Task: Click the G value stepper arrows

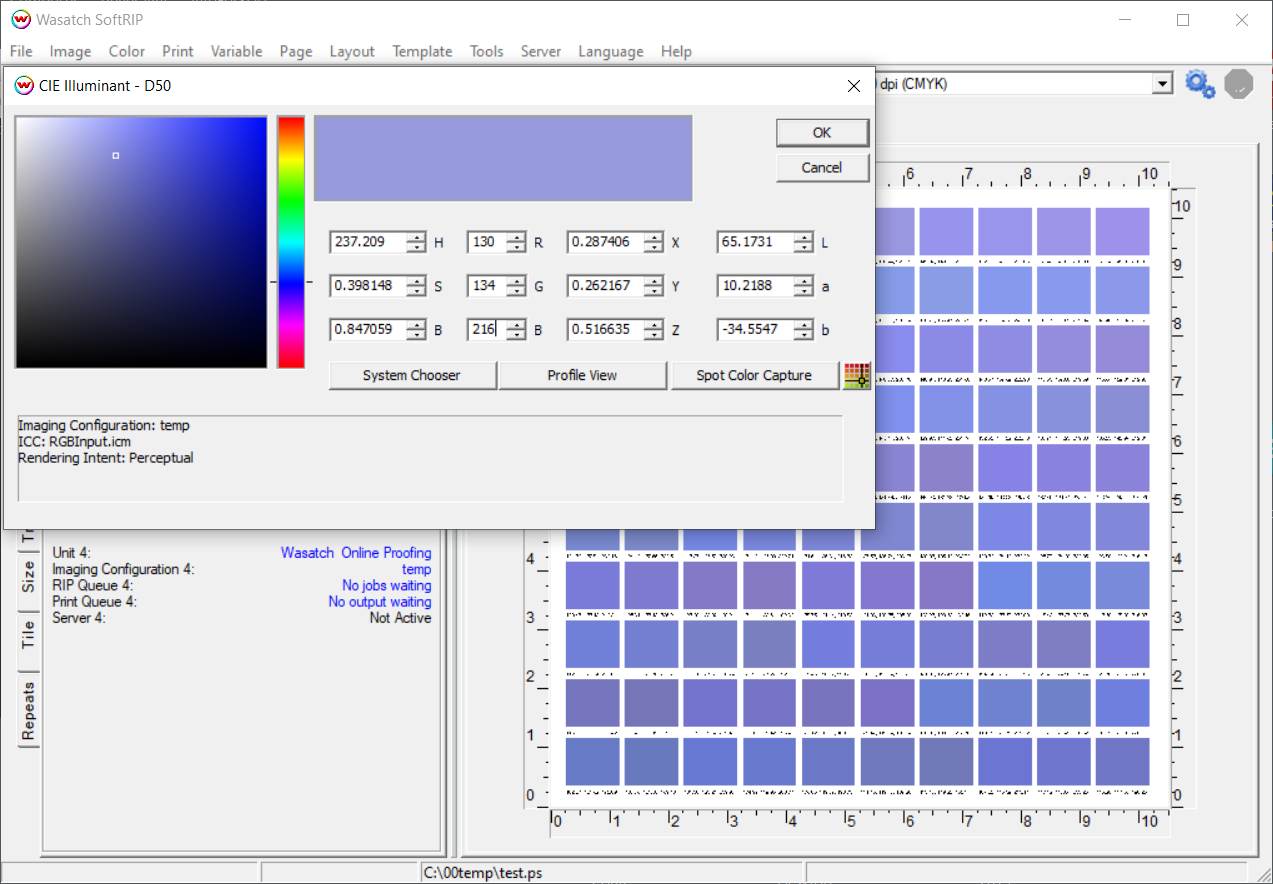Action: [x=516, y=286]
